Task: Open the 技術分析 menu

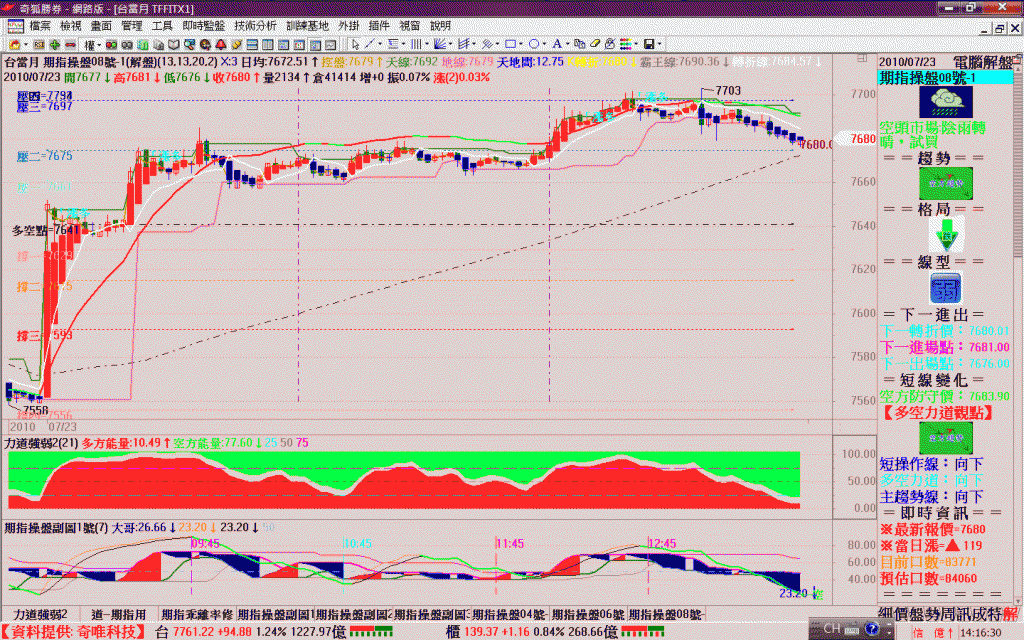Action: pyautogui.click(x=255, y=26)
